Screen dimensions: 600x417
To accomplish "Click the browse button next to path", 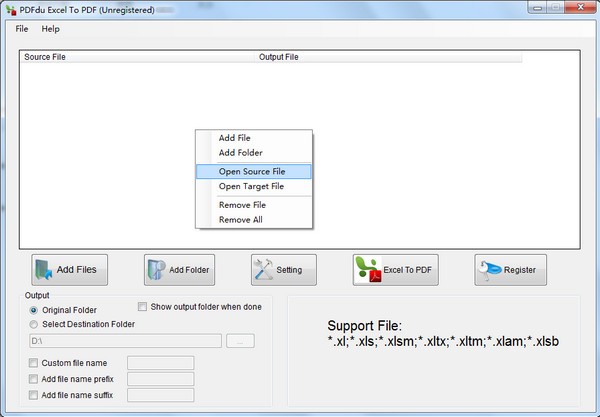I will [240, 342].
